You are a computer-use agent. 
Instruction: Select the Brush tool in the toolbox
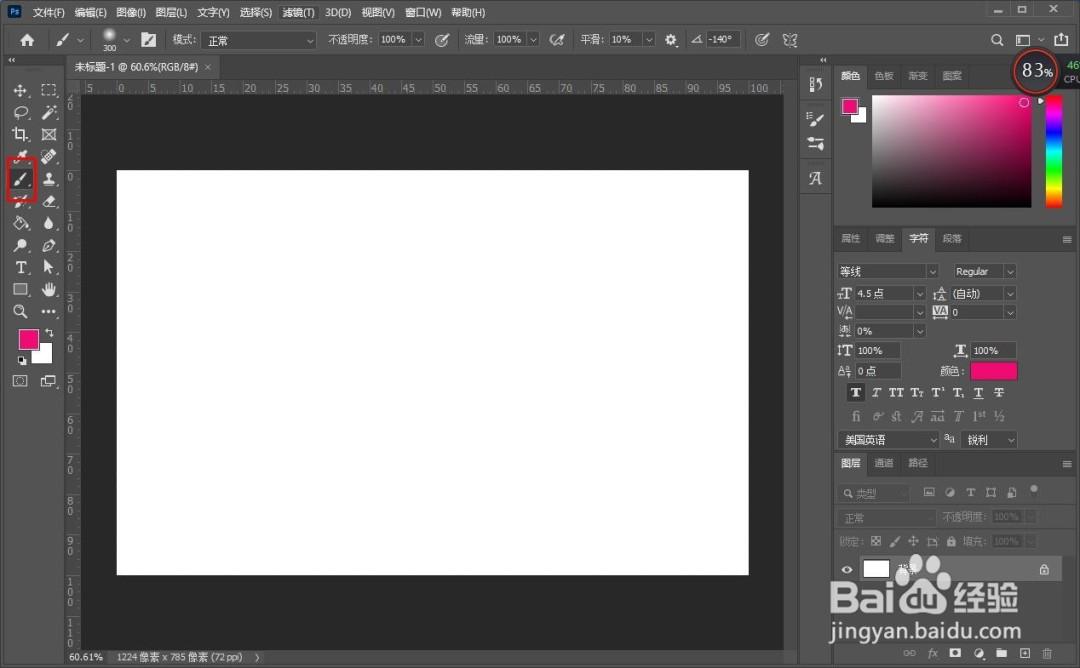point(21,179)
